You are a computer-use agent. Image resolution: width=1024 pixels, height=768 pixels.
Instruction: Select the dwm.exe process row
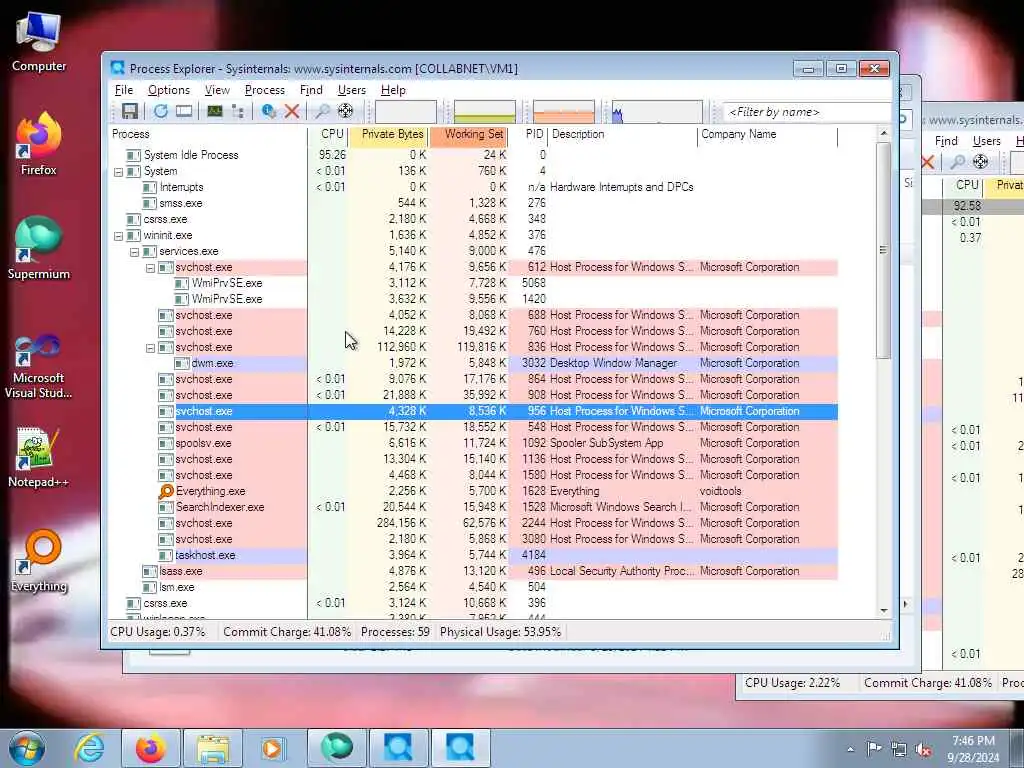click(x=473, y=363)
